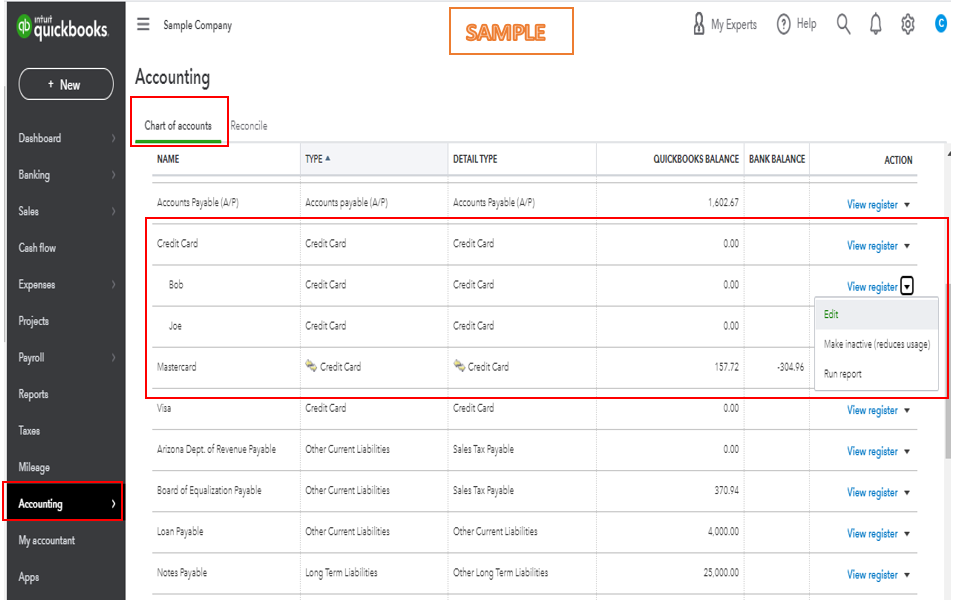Open Payroll in the sidebar
Screen dimensions: 958x610
31,358
